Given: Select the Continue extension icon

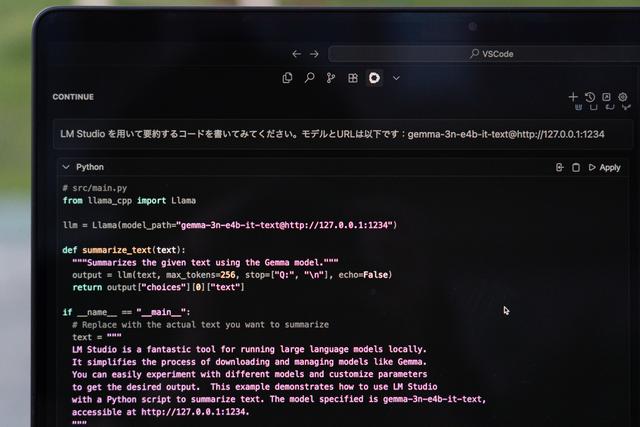Looking at the screenshot, I should 374,78.
